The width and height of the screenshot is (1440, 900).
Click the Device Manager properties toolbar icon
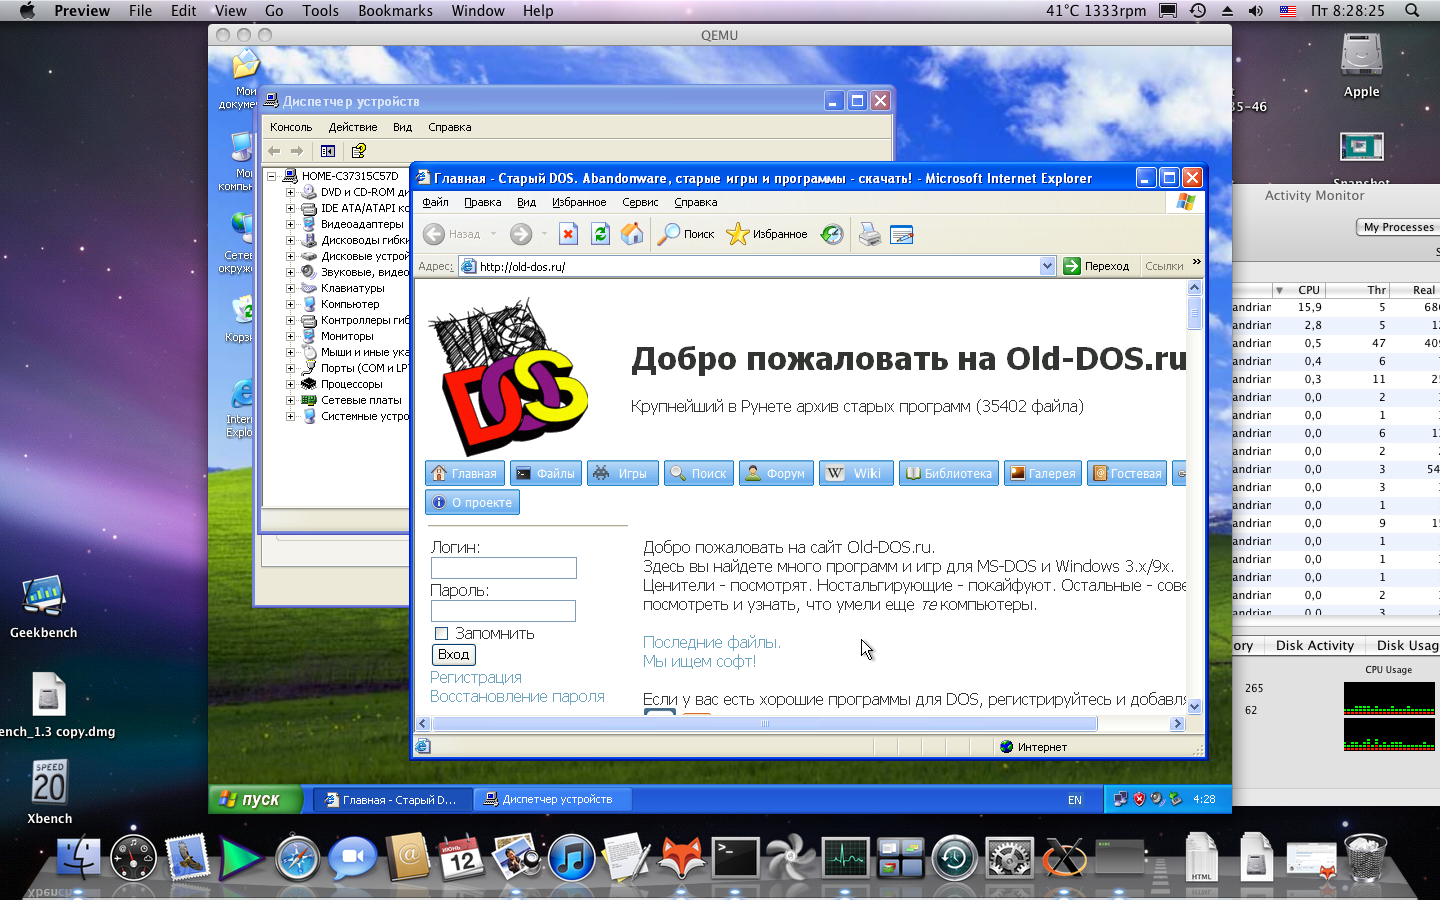pyautogui.click(x=328, y=151)
